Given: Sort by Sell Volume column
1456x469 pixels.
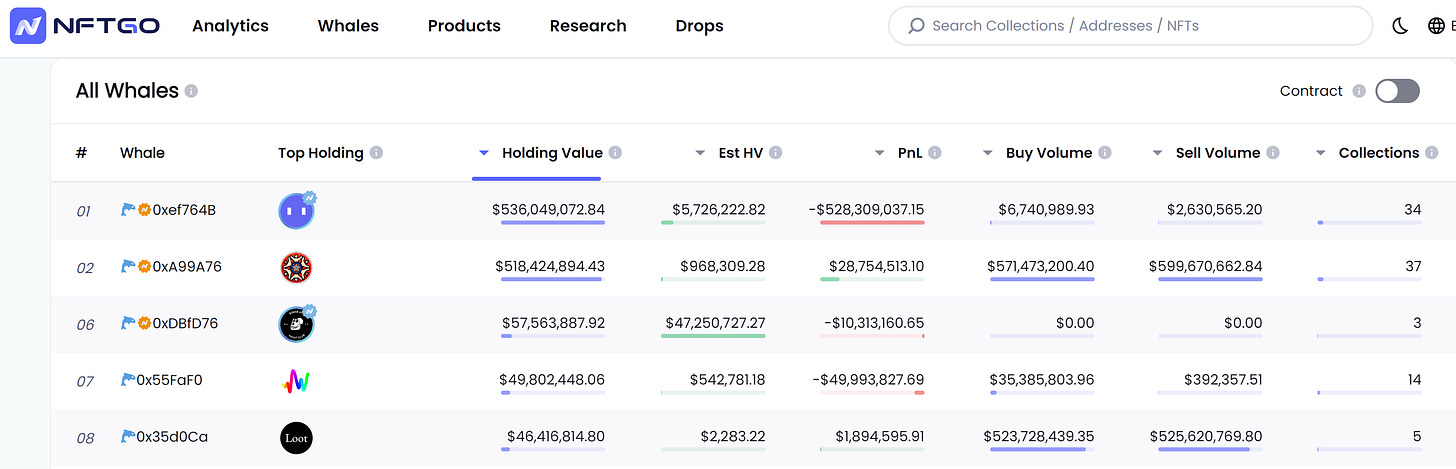Looking at the screenshot, I should coord(1217,153).
